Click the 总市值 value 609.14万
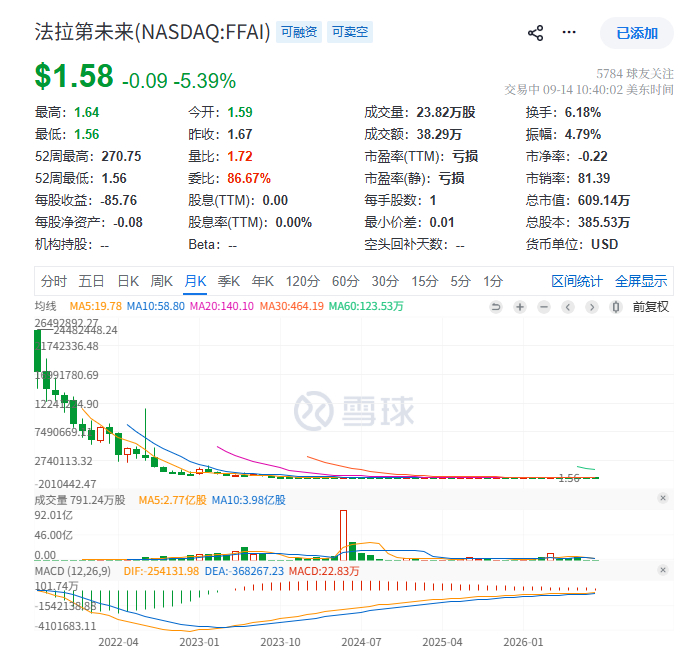Image resolution: width=697 pixels, height=656 pixels. pyautogui.click(x=604, y=200)
